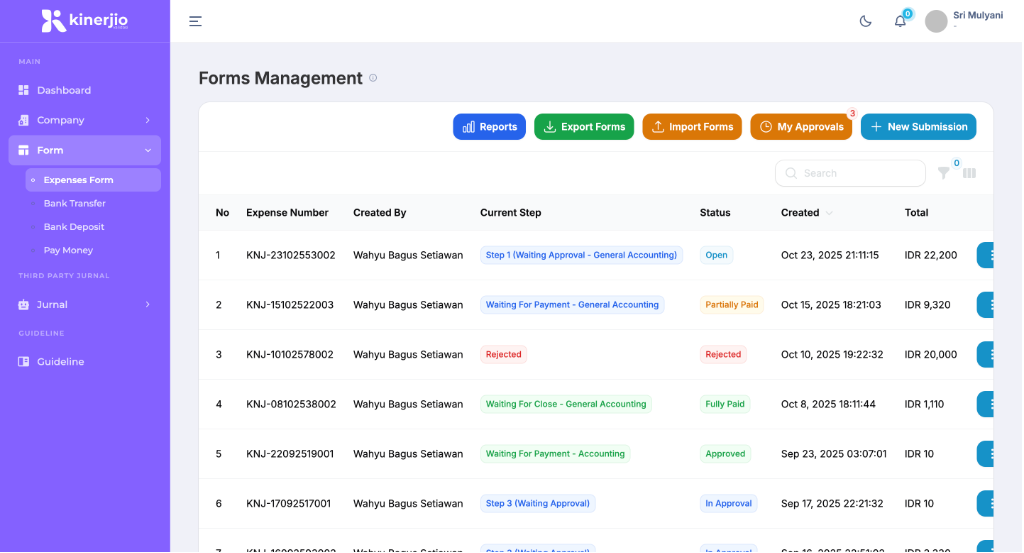1024x553 pixels.
Task: Toggle the hamburger sidebar menu icon
Action: (195, 21)
